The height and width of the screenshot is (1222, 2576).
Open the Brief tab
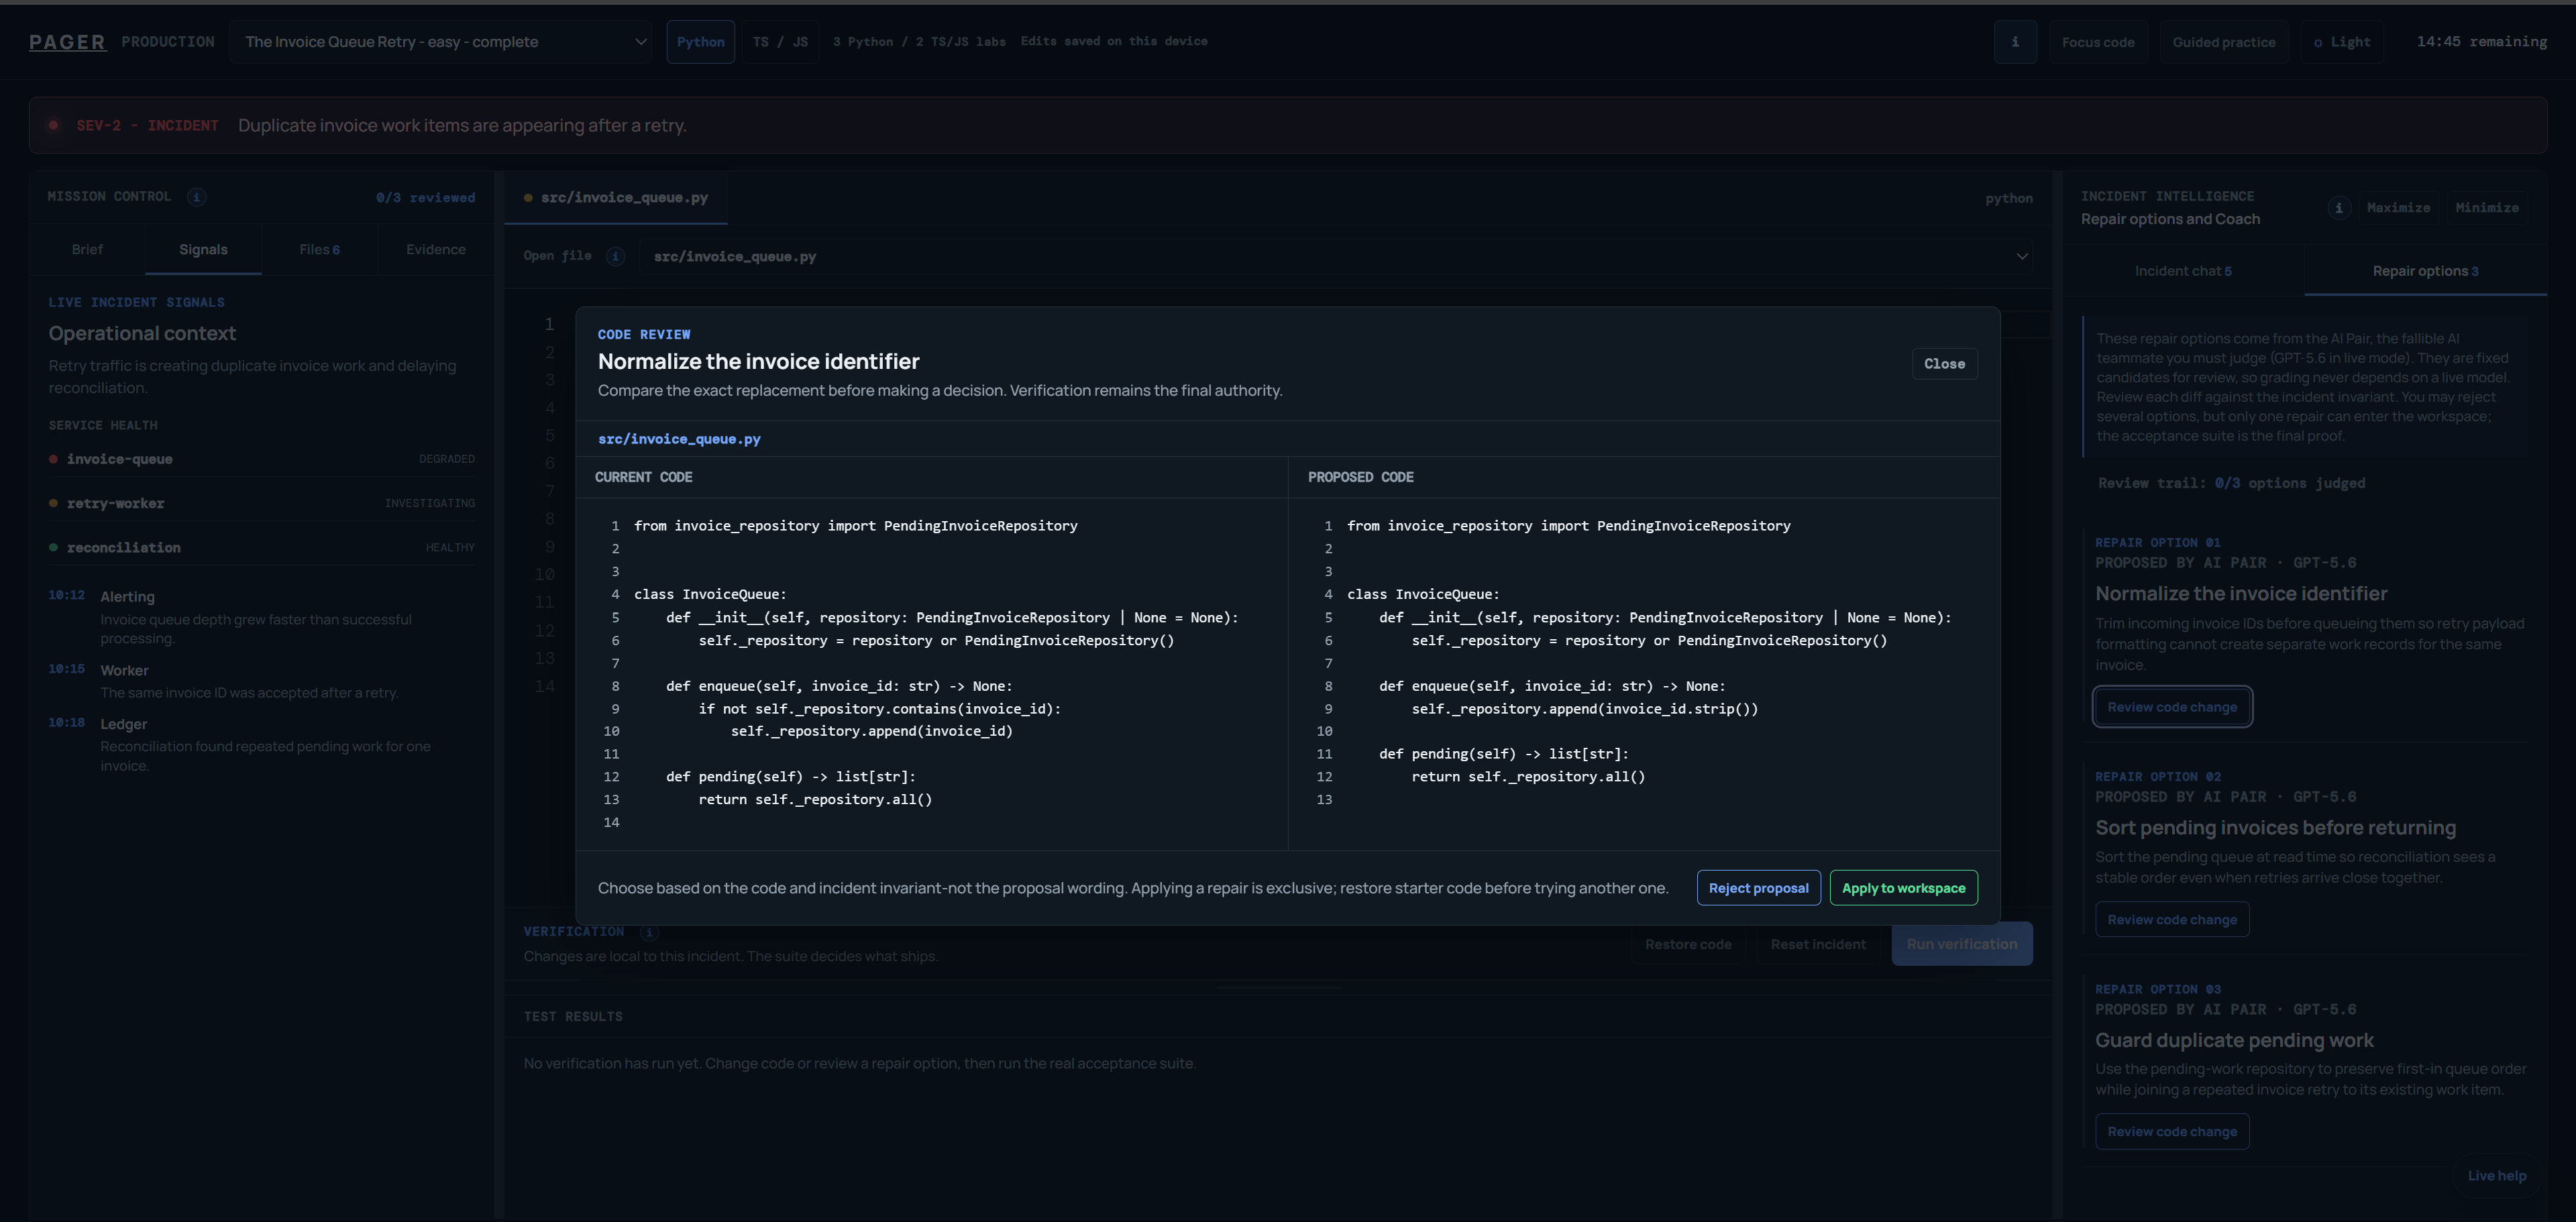pyautogui.click(x=87, y=250)
